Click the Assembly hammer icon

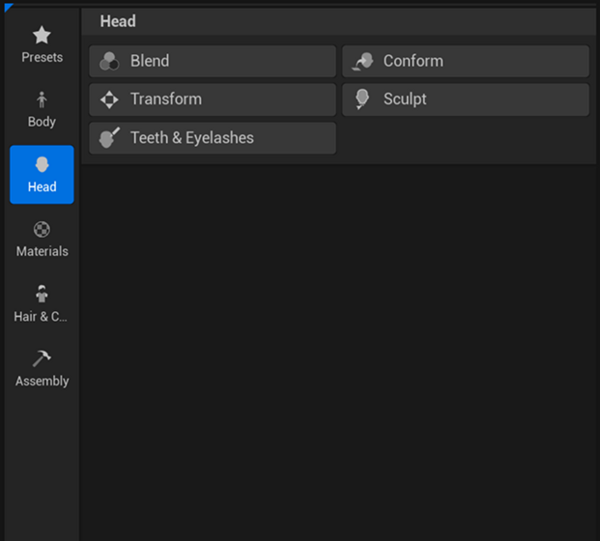pos(42,358)
